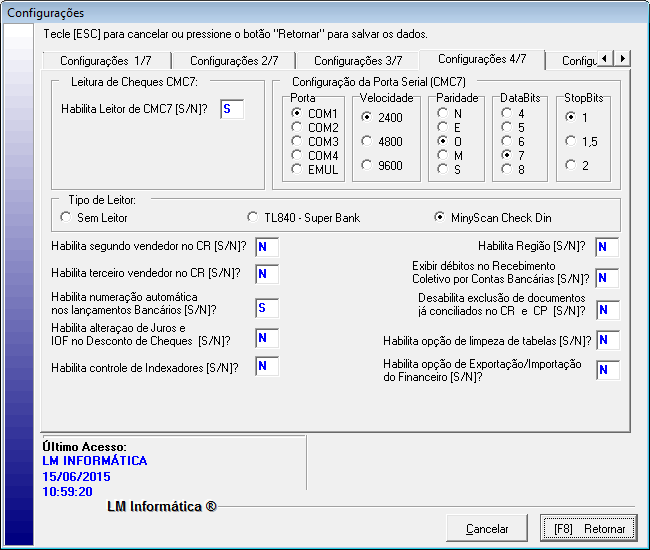Choose EMUL as the serial port
The width and height of the screenshot is (650, 550).
[x=298, y=170]
